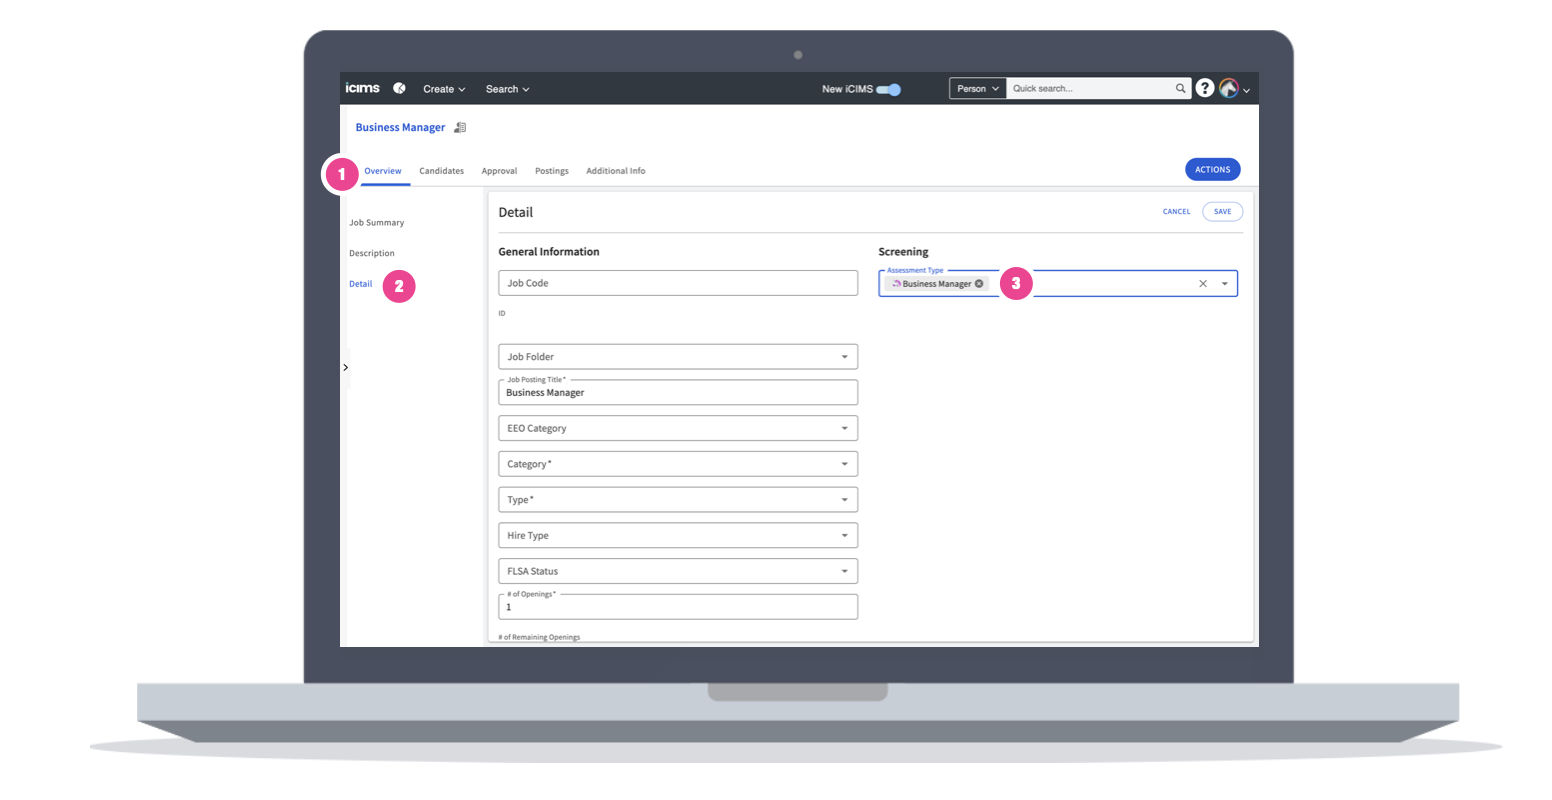Open the user profile avatar menu
Image resolution: width=1552 pixels, height=800 pixels.
[1230, 89]
